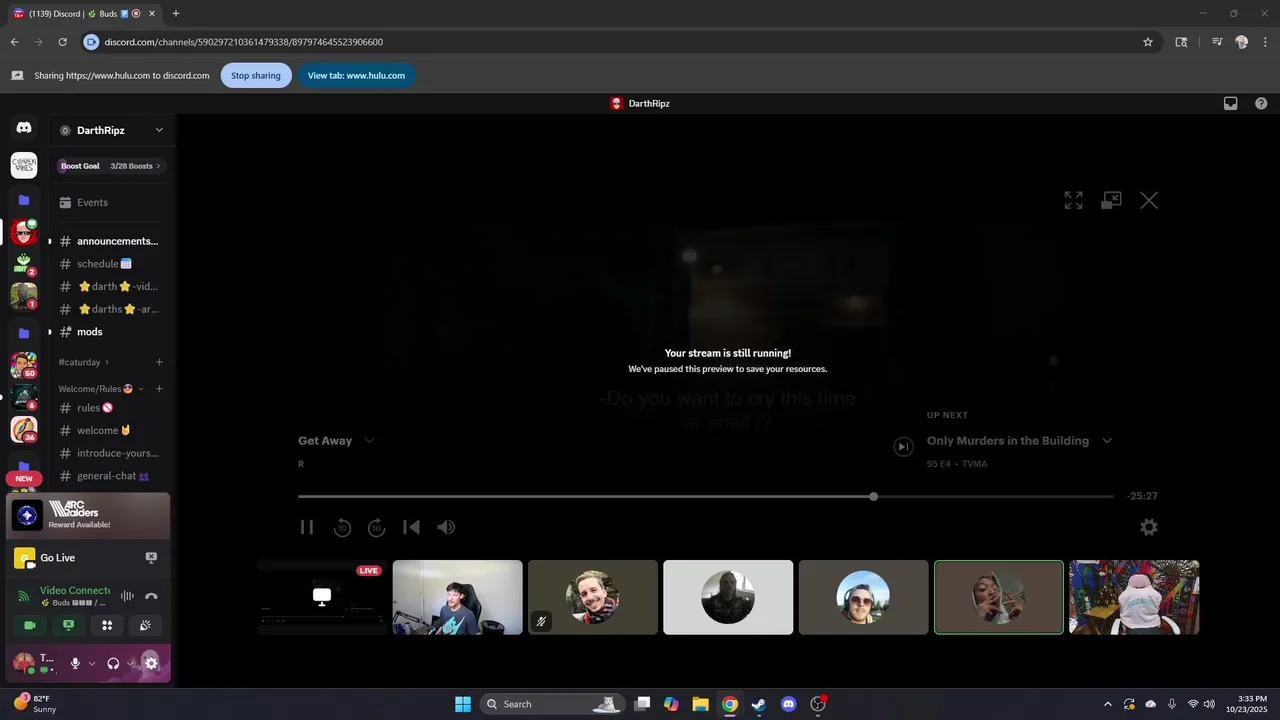The image size is (1280, 720).
Task: Click the taskbar Search box
Action: [x=553, y=704]
